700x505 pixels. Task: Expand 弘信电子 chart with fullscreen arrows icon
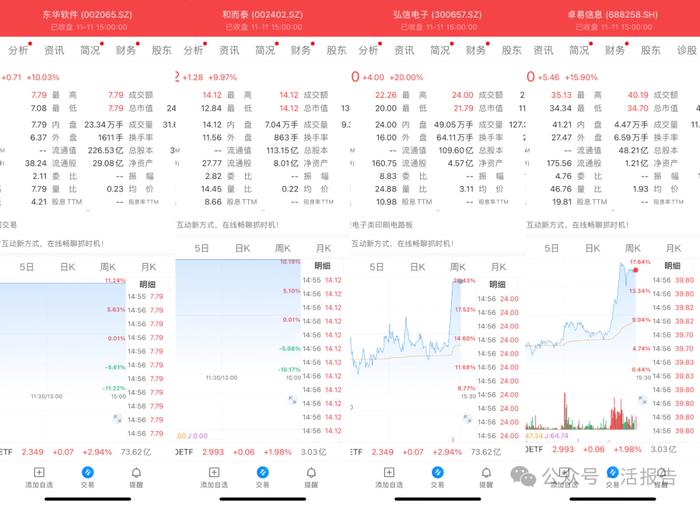tap(467, 418)
